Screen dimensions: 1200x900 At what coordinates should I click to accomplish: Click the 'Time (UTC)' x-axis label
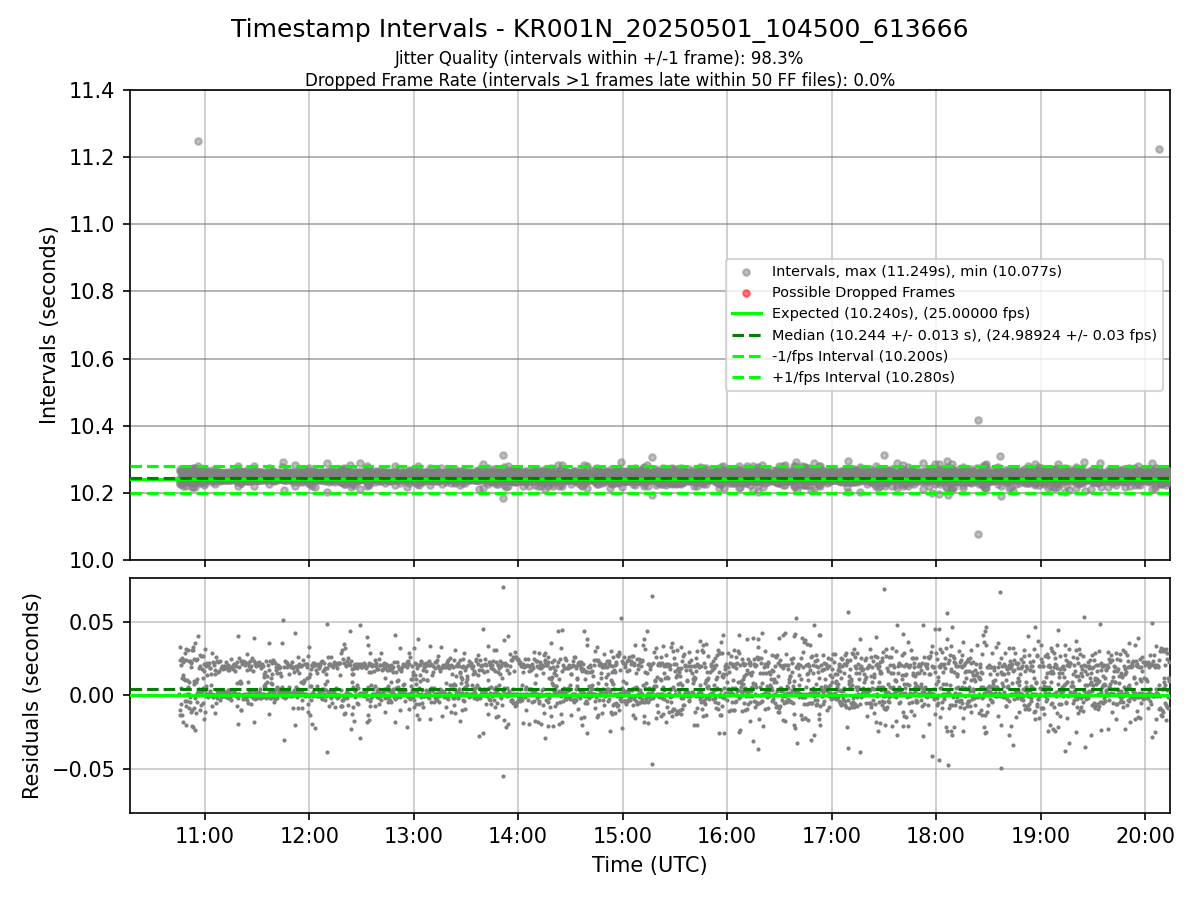point(649,865)
